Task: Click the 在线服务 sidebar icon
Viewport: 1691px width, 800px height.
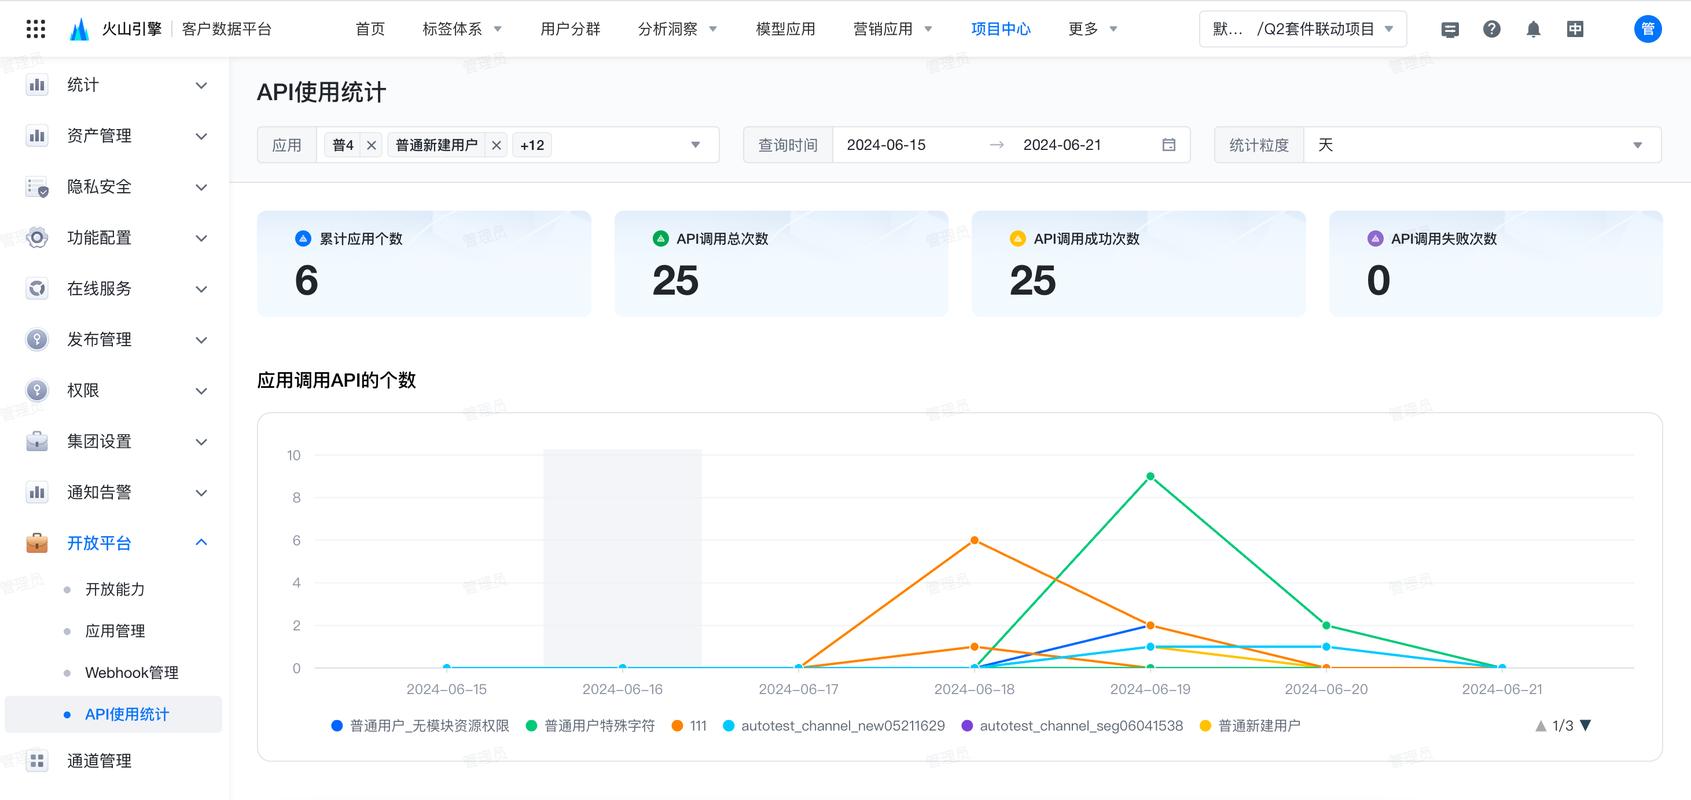Action: (x=37, y=289)
